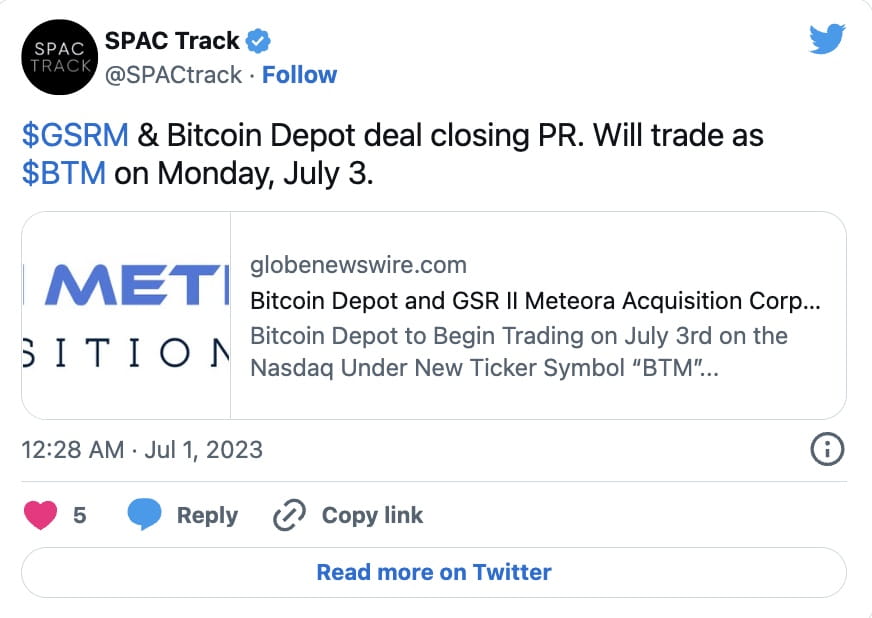This screenshot has height=618, width=872.
Task: Like the tweet with the heart icon
Action: (39, 515)
